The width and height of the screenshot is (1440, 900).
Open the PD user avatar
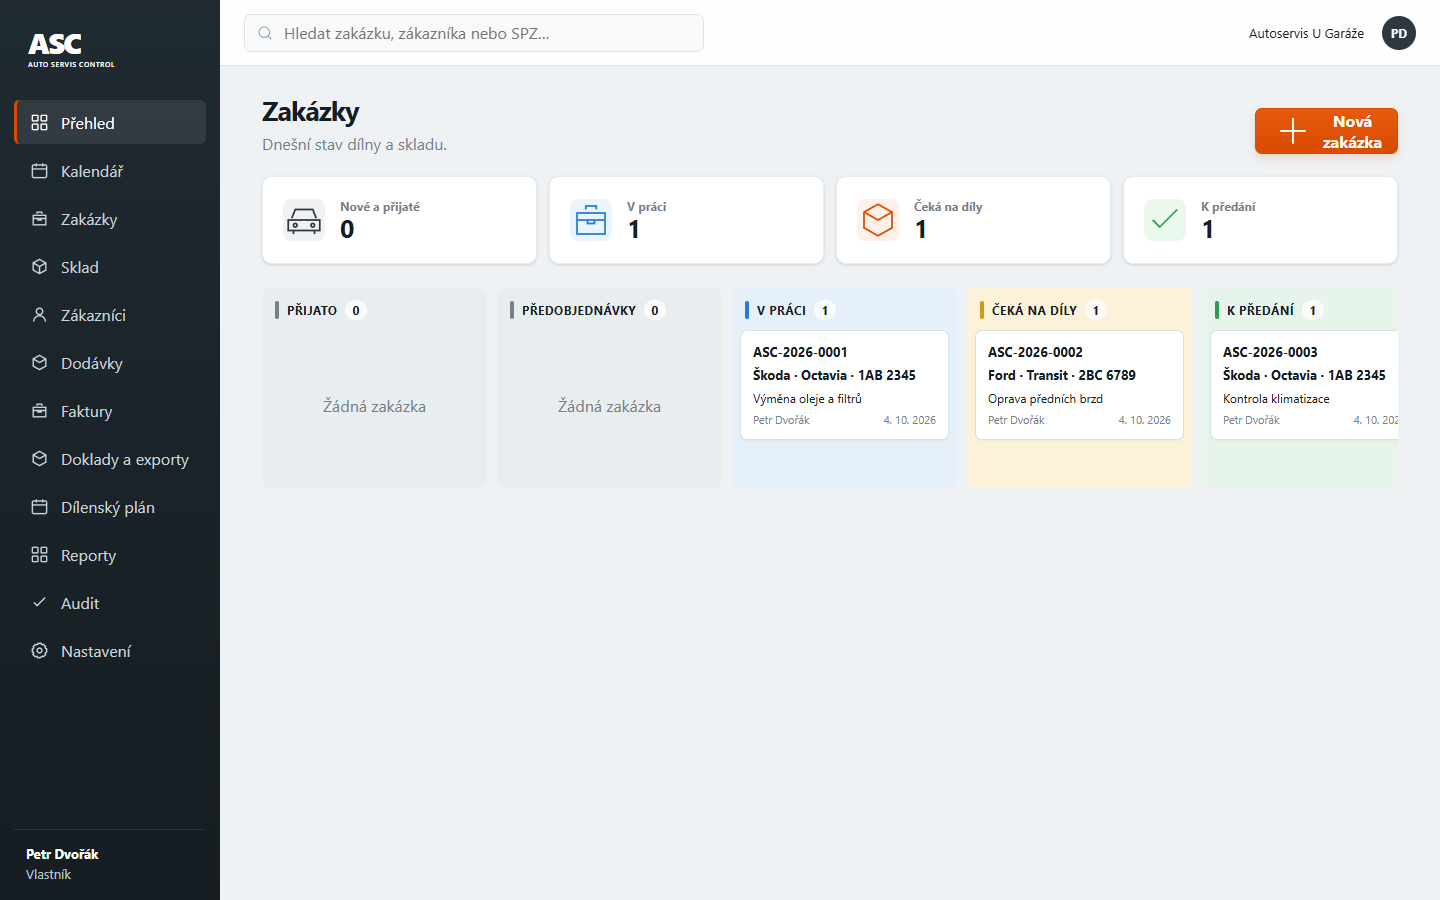(x=1399, y=33)
